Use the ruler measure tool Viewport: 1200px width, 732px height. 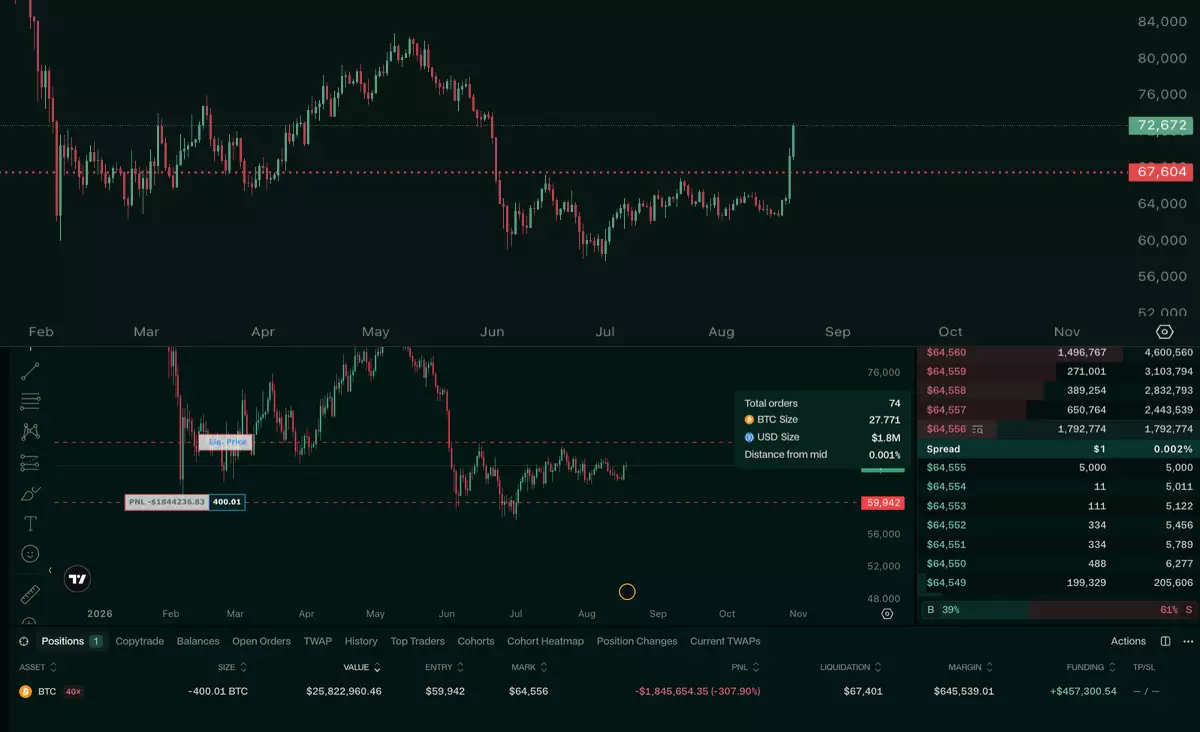[30, 594]
